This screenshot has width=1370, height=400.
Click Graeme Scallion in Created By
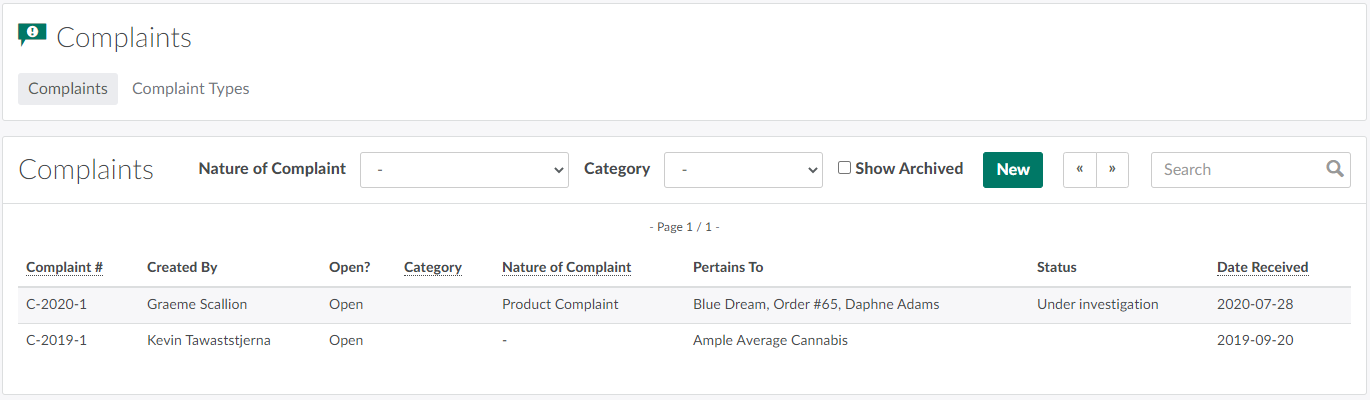pyautogui.click(x=196, y=304)
